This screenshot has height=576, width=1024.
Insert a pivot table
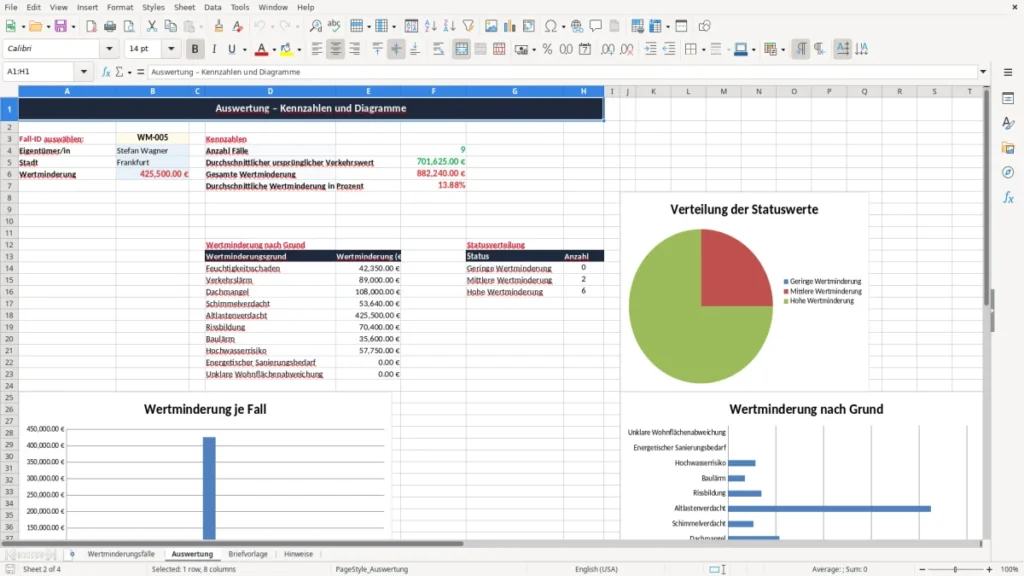[529, 26]
